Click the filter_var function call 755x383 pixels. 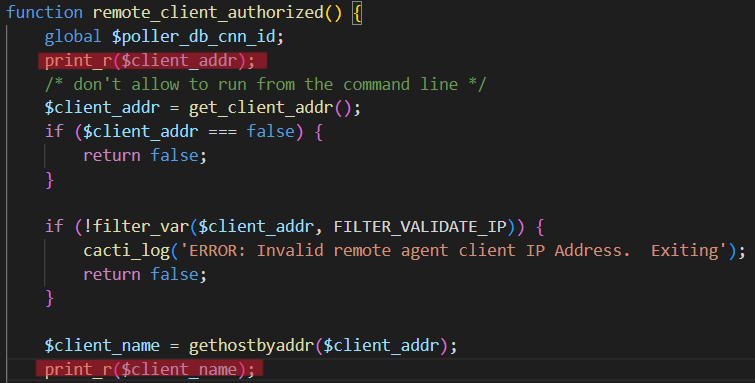click(140, 226)
